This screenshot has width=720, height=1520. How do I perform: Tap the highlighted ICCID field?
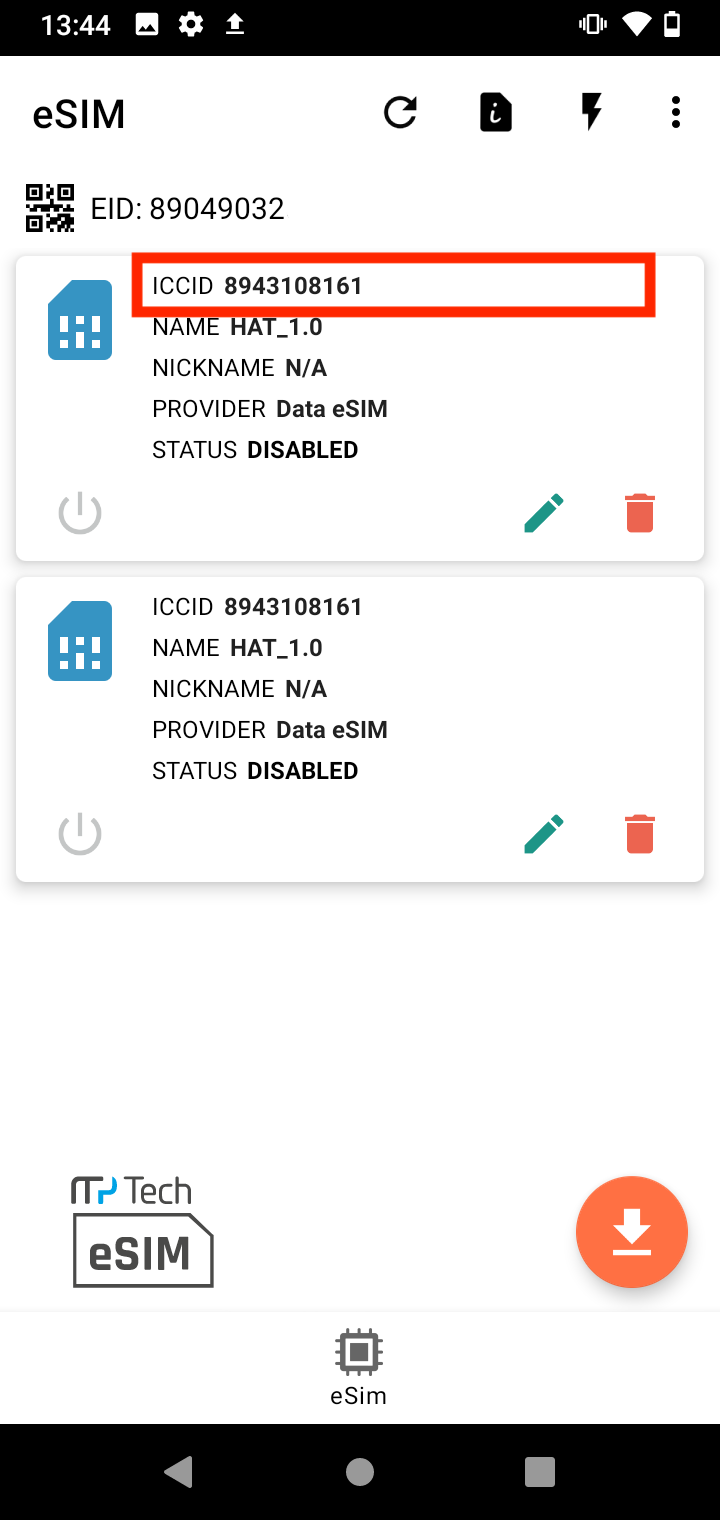tap(392, 285)
